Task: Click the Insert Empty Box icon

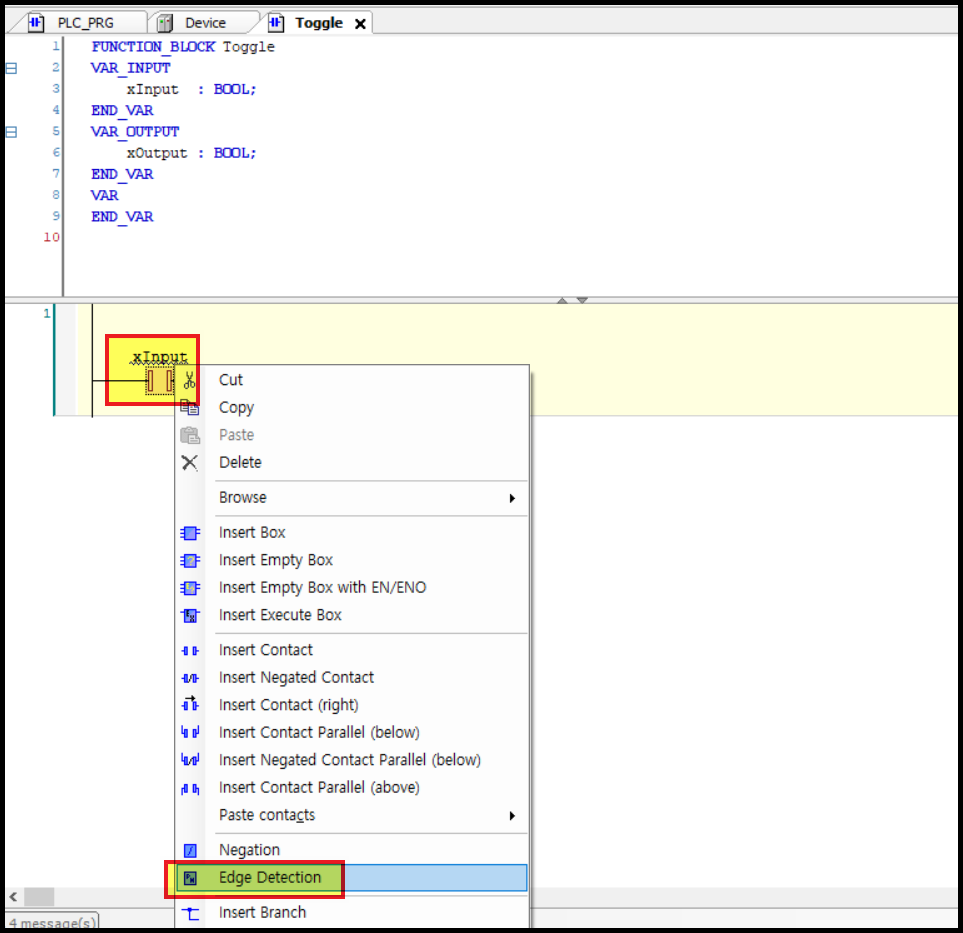Action: point(190,560)
